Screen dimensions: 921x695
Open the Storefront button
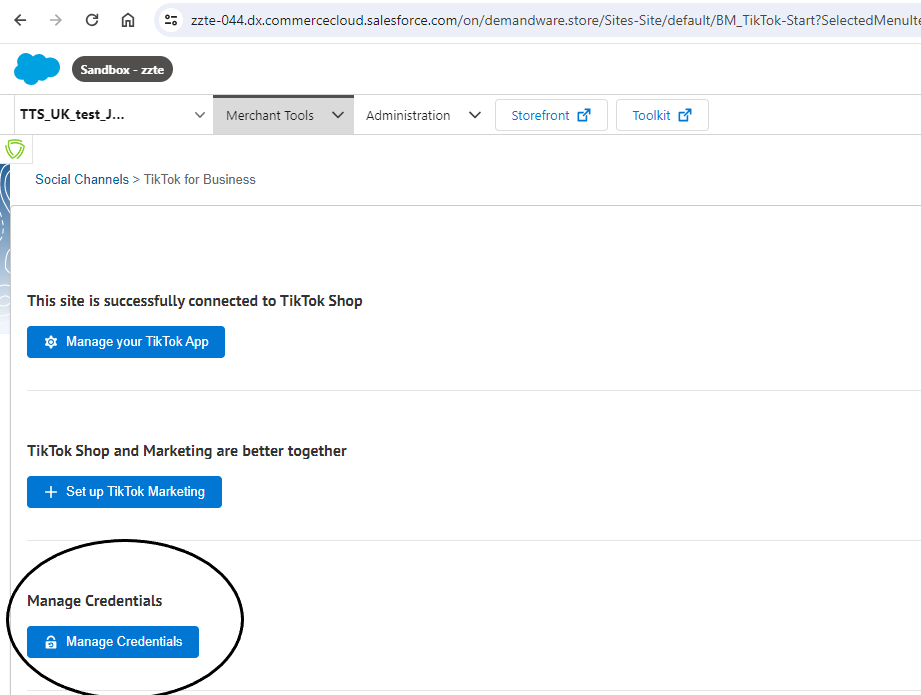click(551, 115)
